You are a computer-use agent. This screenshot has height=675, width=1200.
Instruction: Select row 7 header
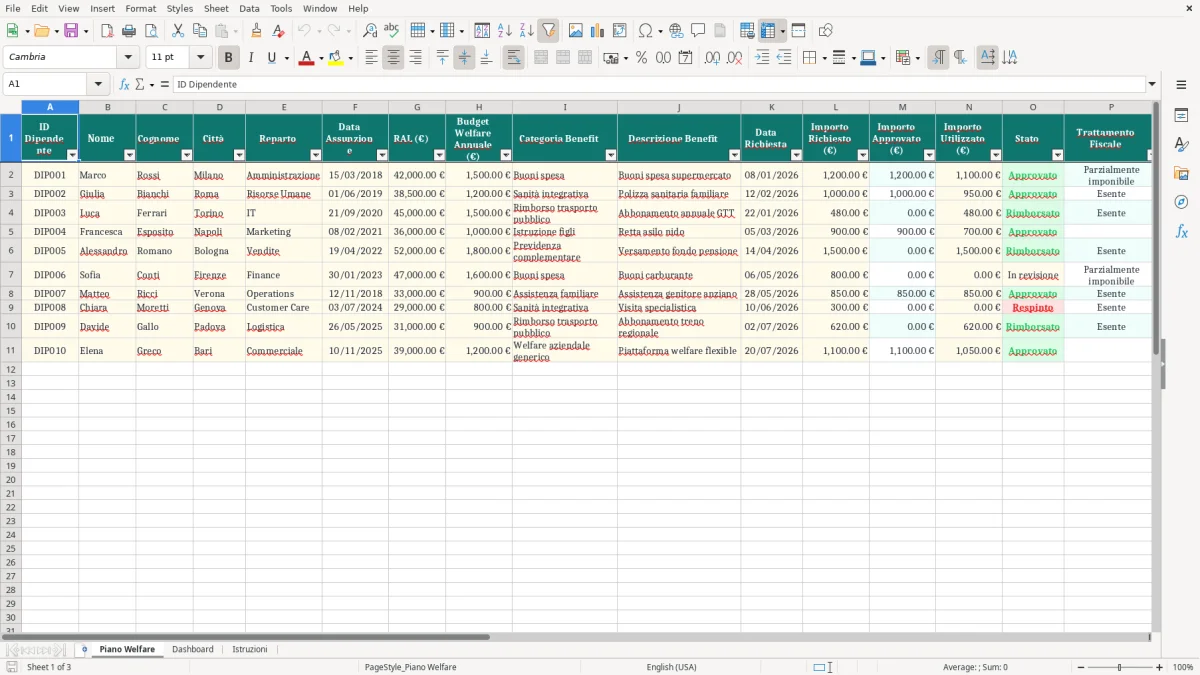tap(10, 275)
